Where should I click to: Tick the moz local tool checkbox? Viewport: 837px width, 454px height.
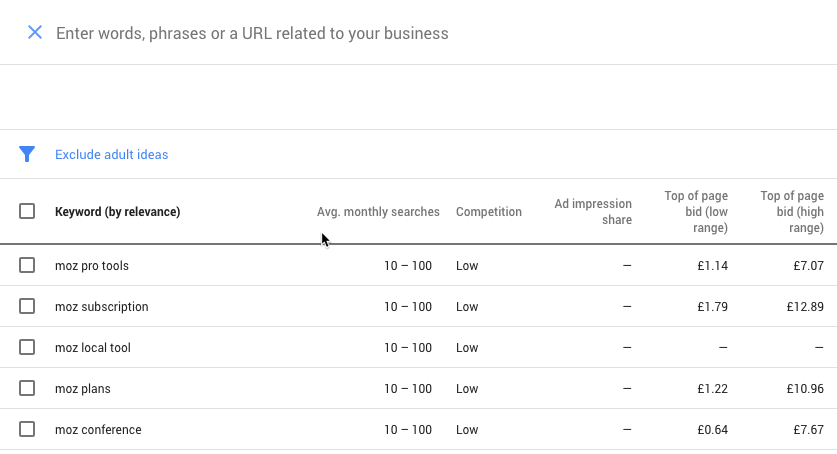click(x=27, y=347)
